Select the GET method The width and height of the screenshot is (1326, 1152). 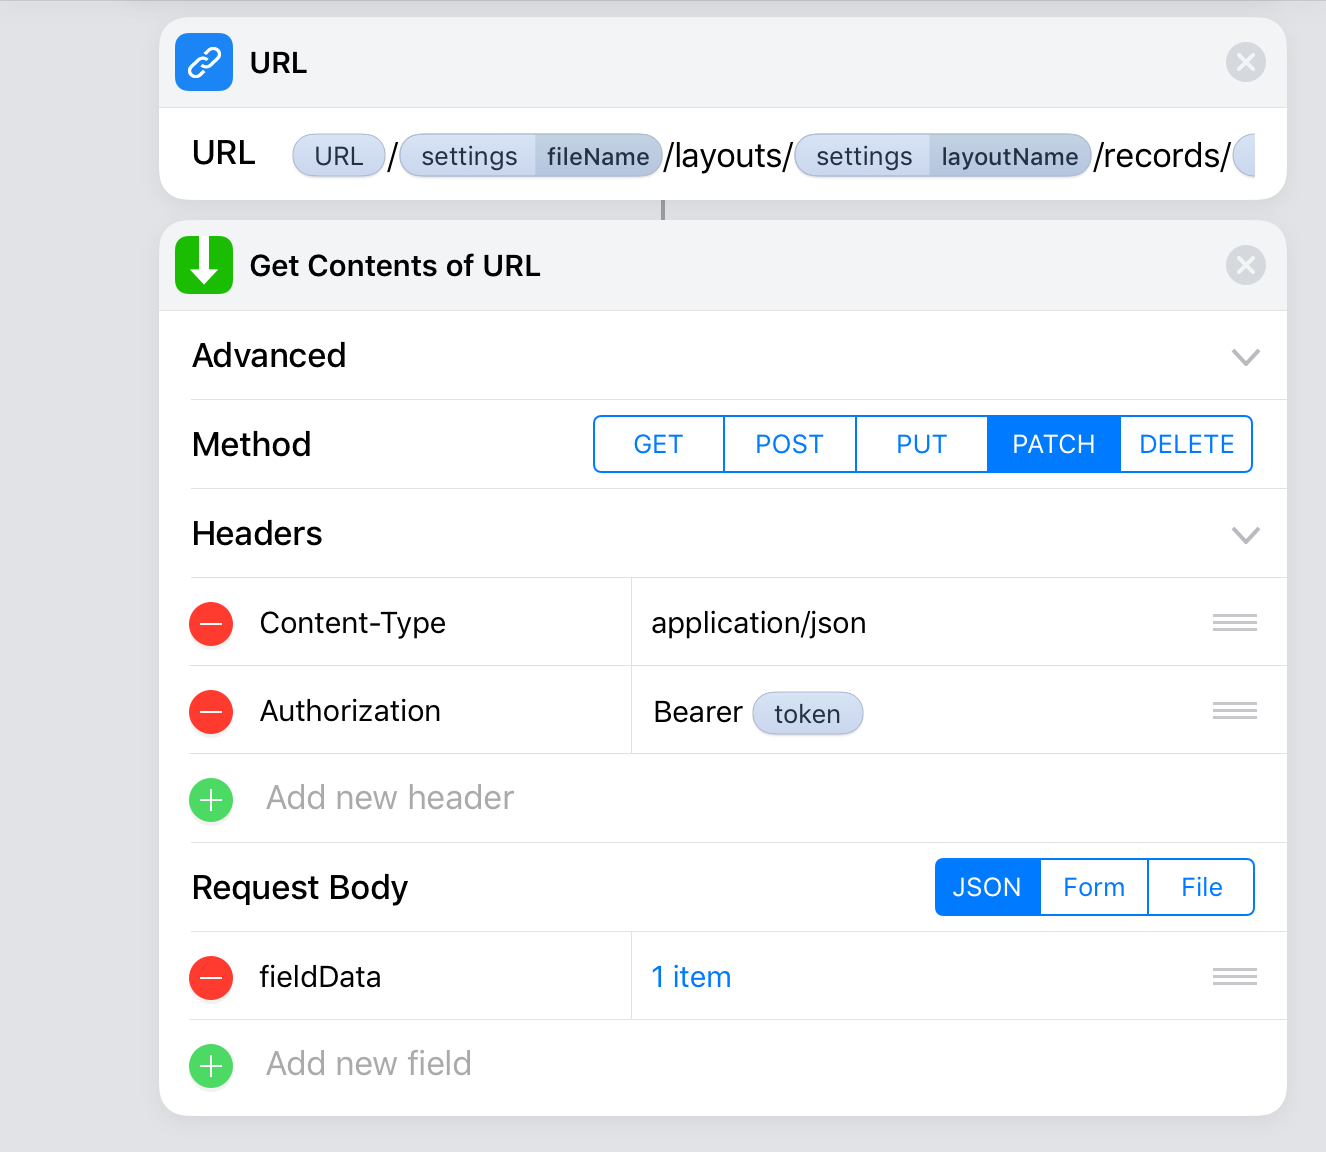tap(658, 444)
